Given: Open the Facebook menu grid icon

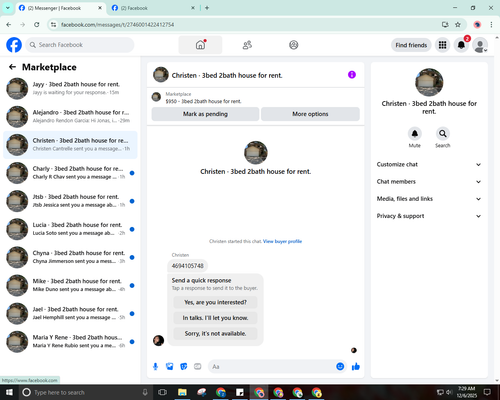Looking at the screenshot, I should point(442,45).
